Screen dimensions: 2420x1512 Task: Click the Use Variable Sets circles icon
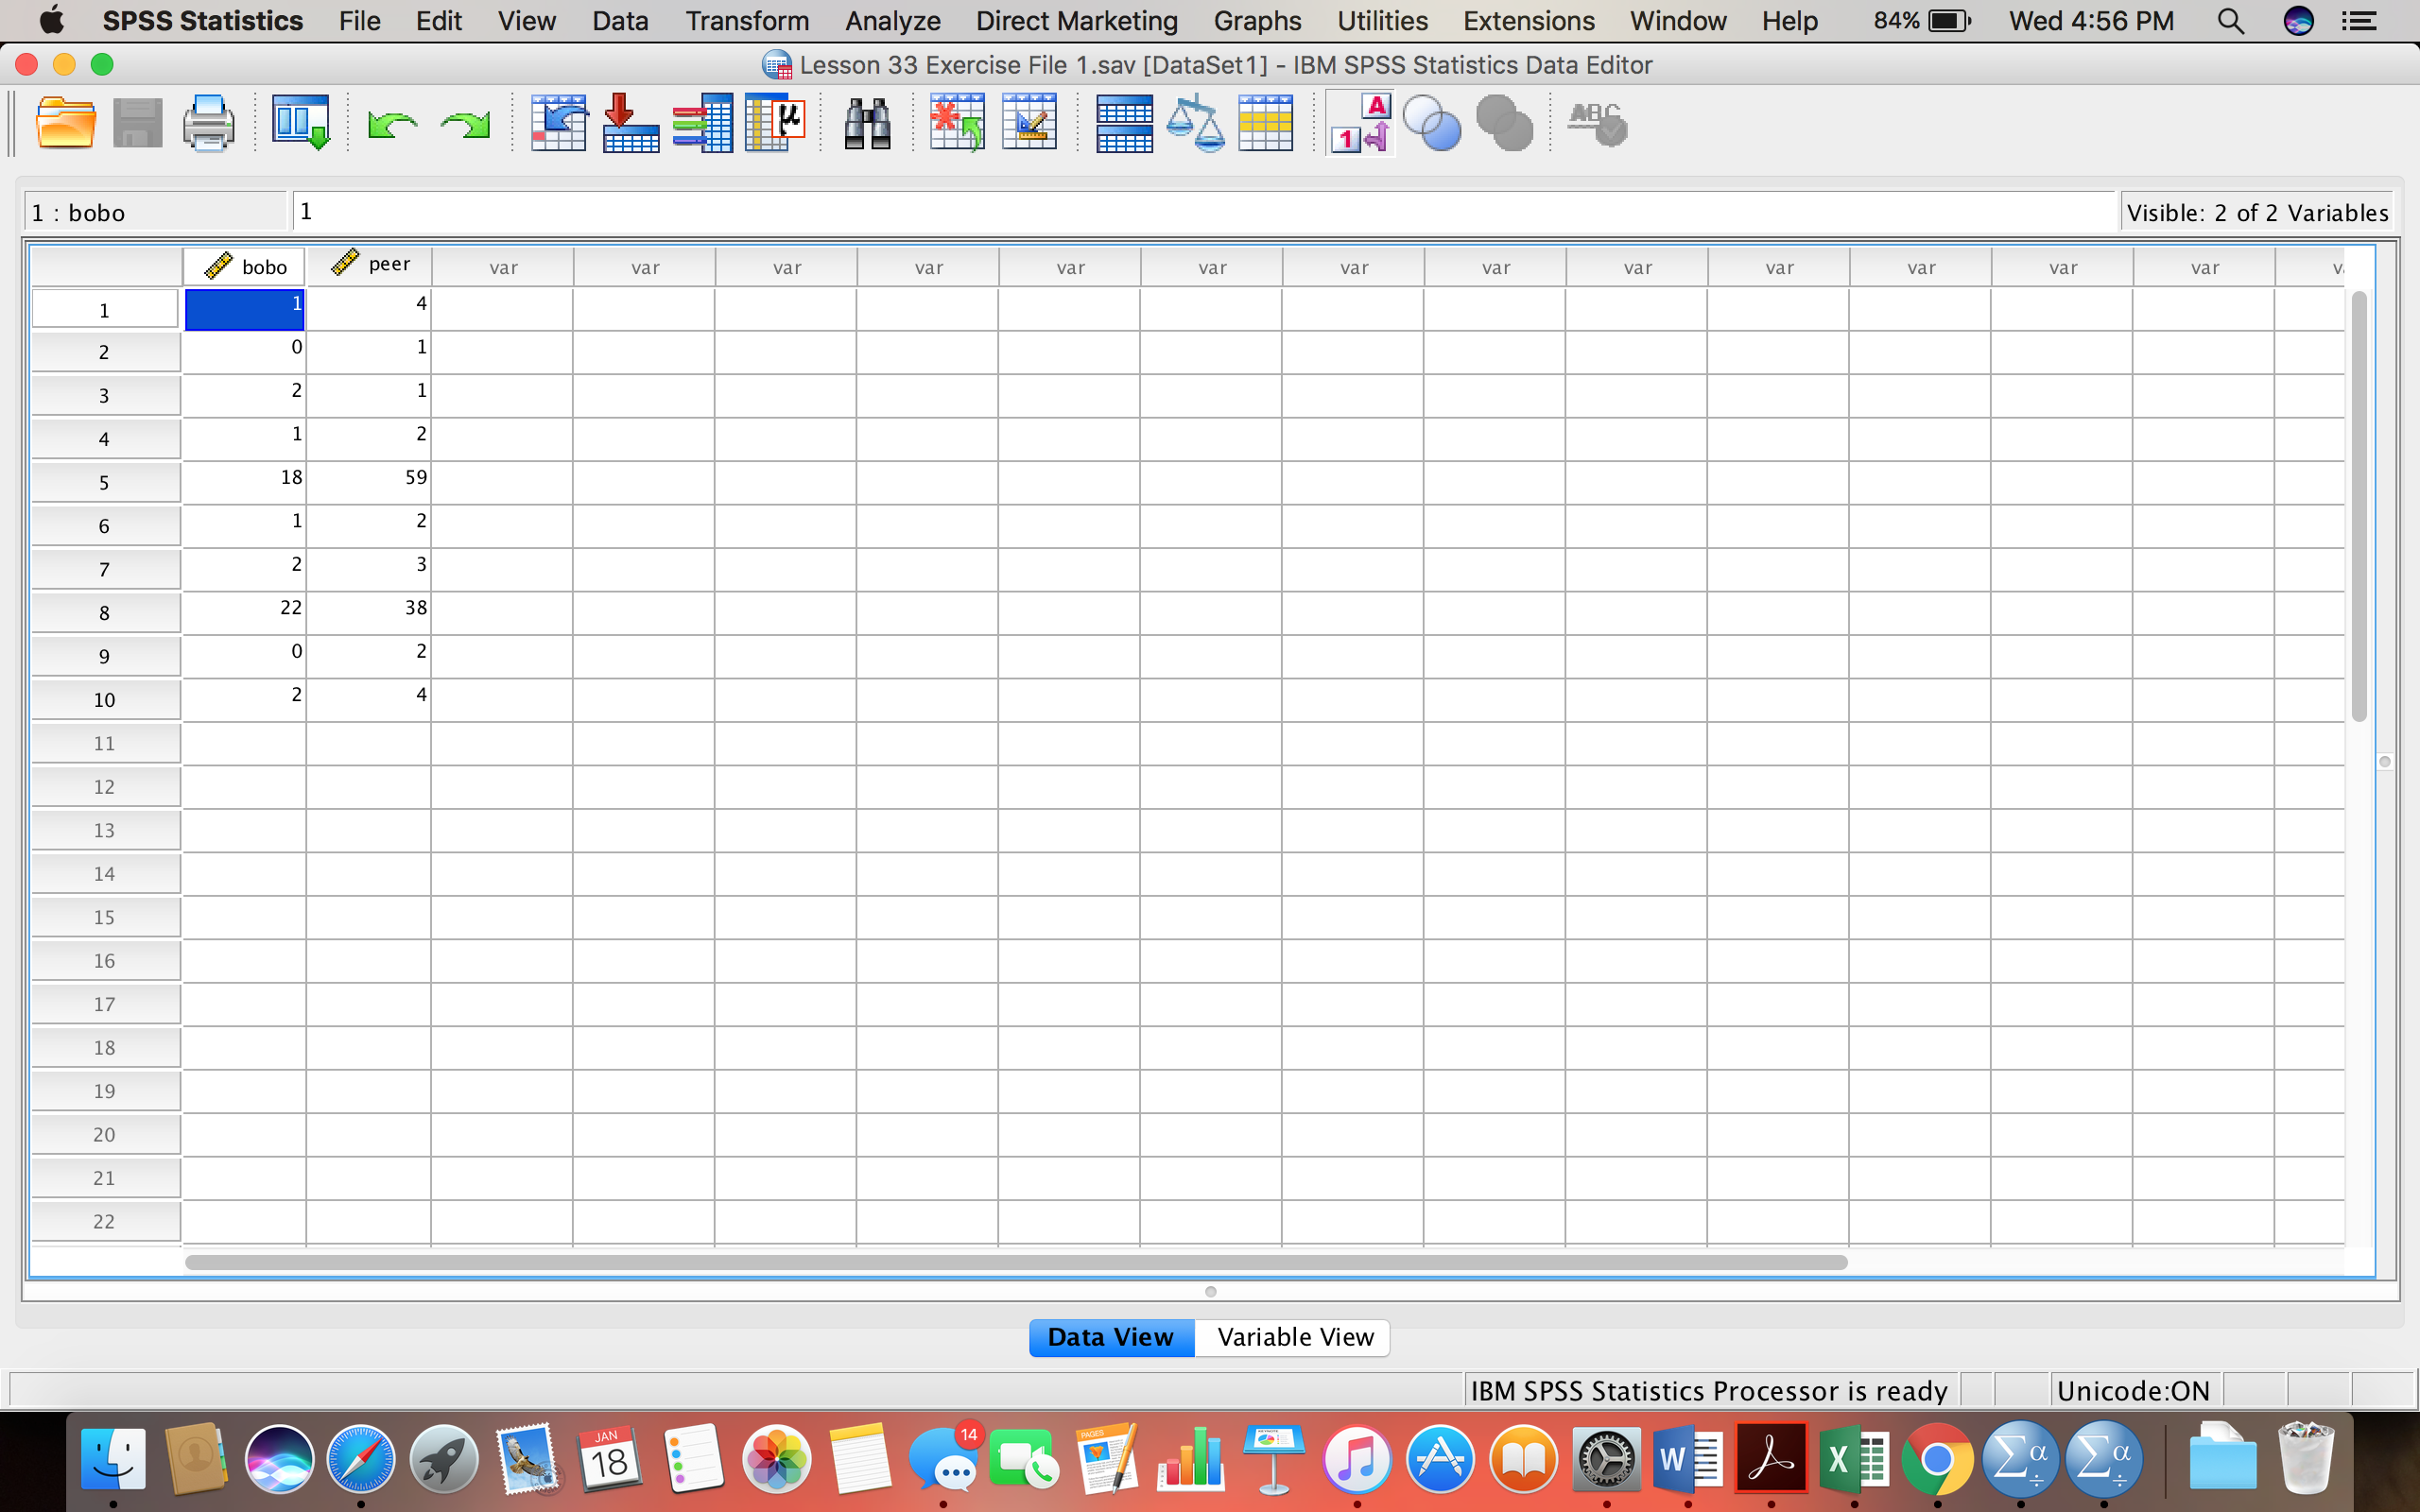click(1432, 124)
